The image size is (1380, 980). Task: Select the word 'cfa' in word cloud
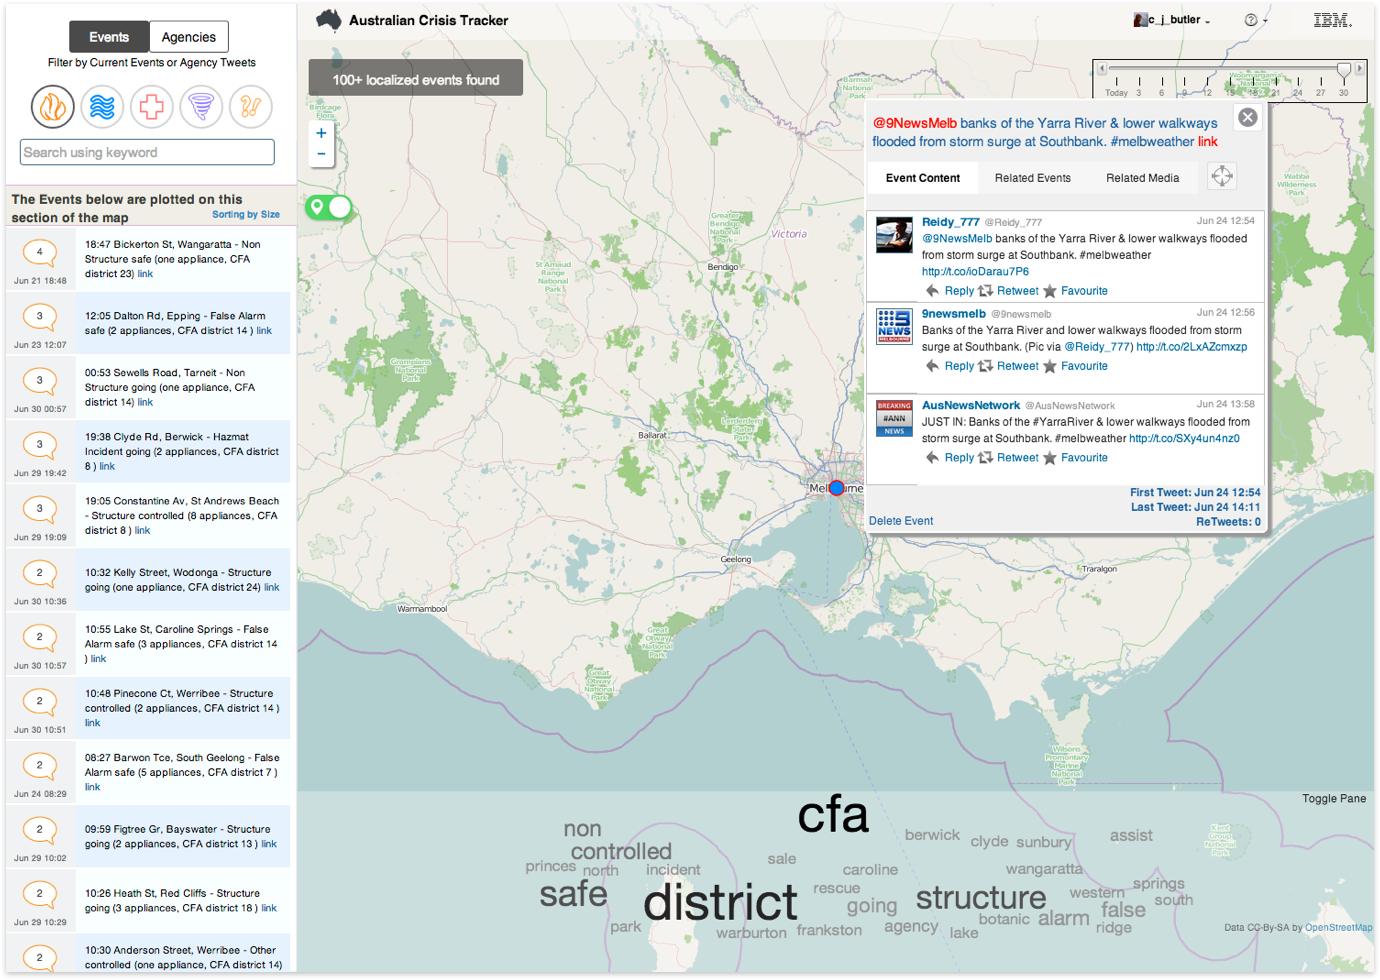click(833, 815)
